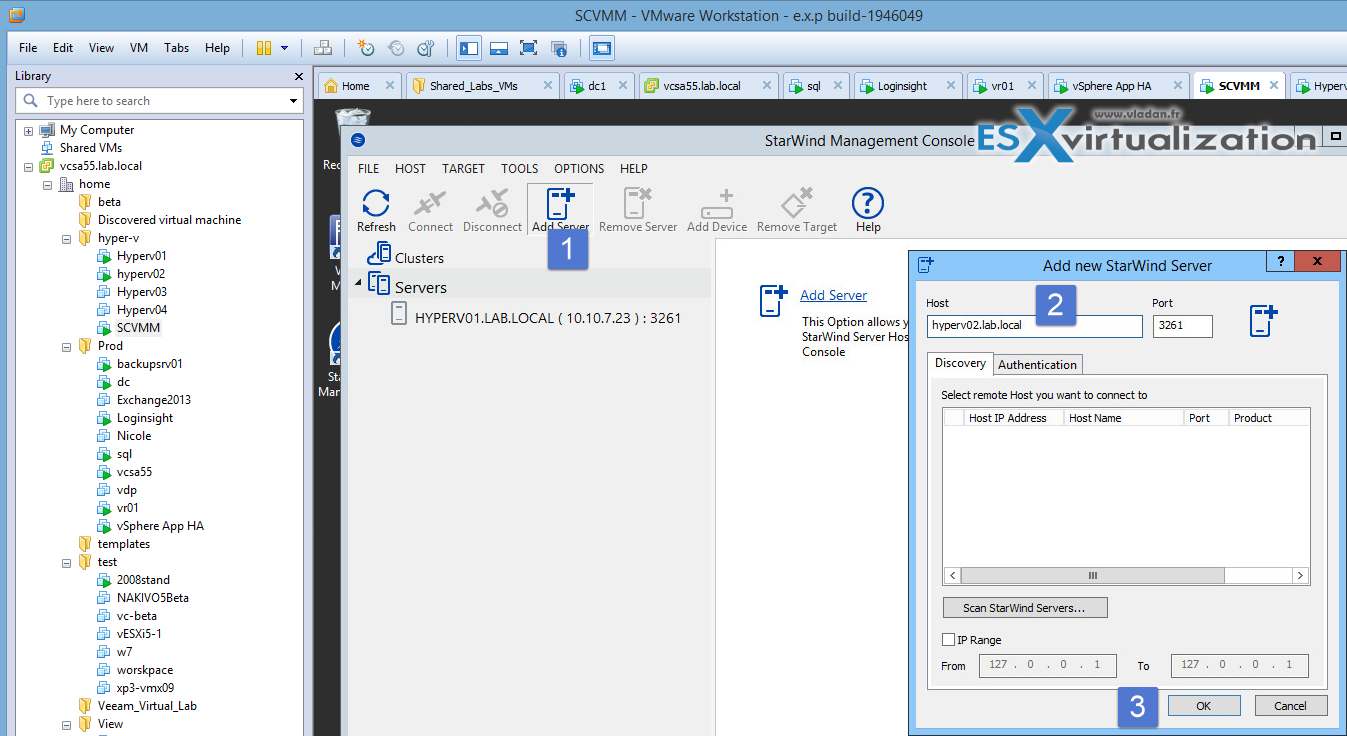This screenshot has height=736, width=1347.
Task: Open the VMware File menu
Action: point(28,47)
